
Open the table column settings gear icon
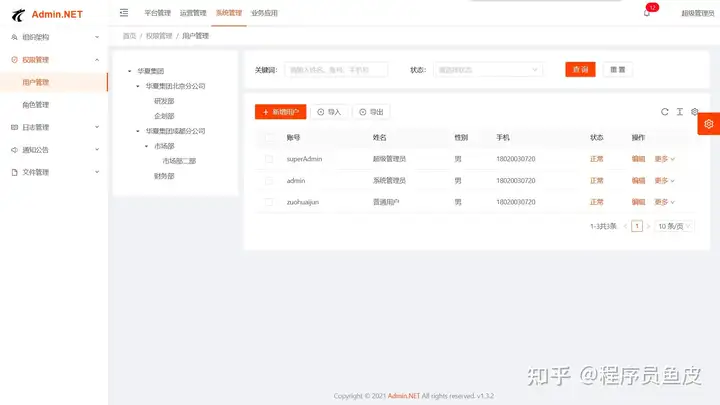pyautogui.click(x=694, y=112)
